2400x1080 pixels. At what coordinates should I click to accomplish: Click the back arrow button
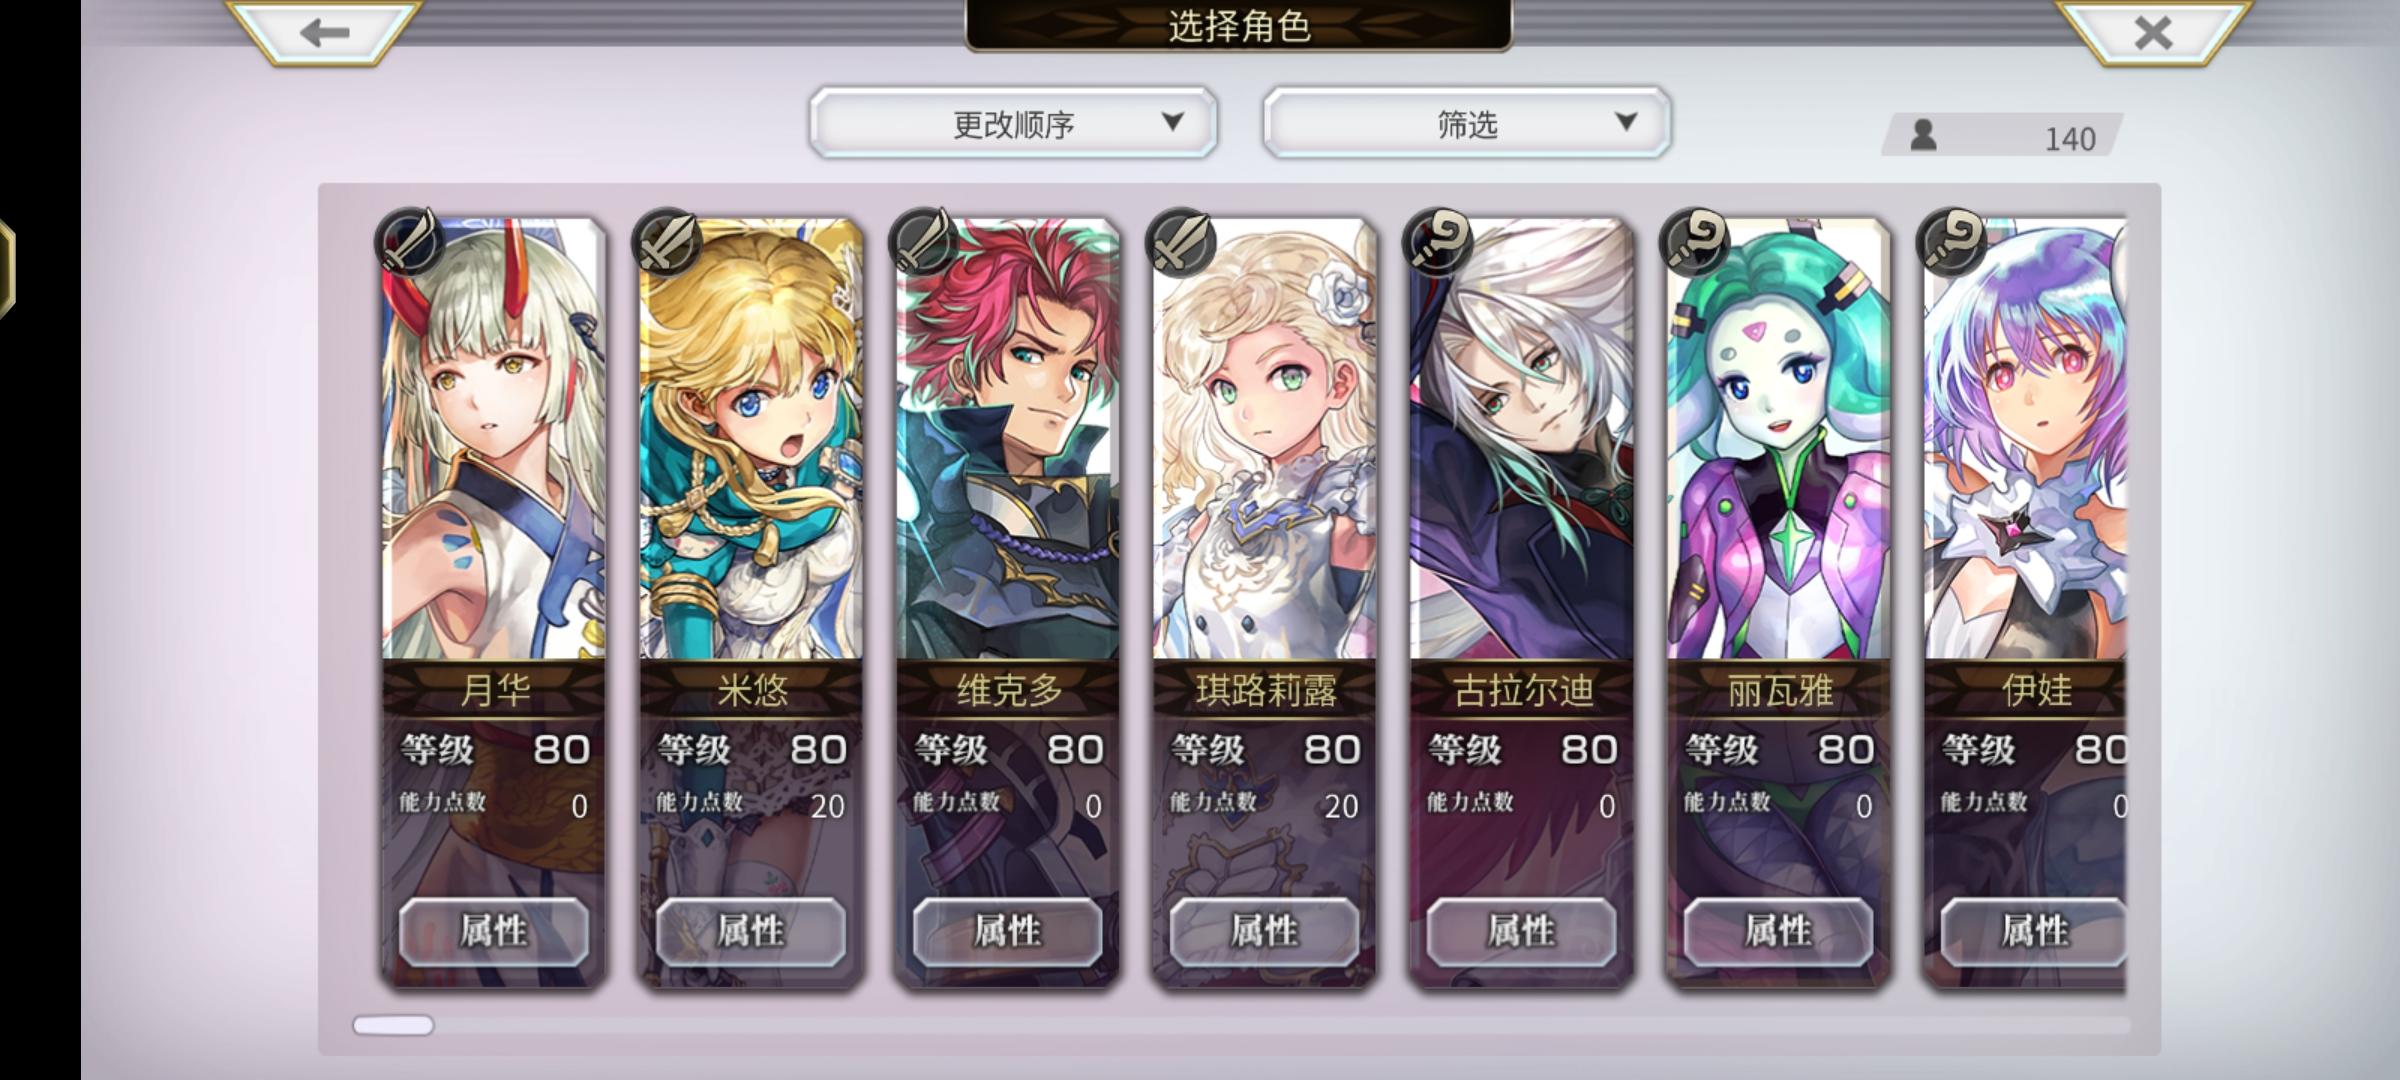[323, 32]
